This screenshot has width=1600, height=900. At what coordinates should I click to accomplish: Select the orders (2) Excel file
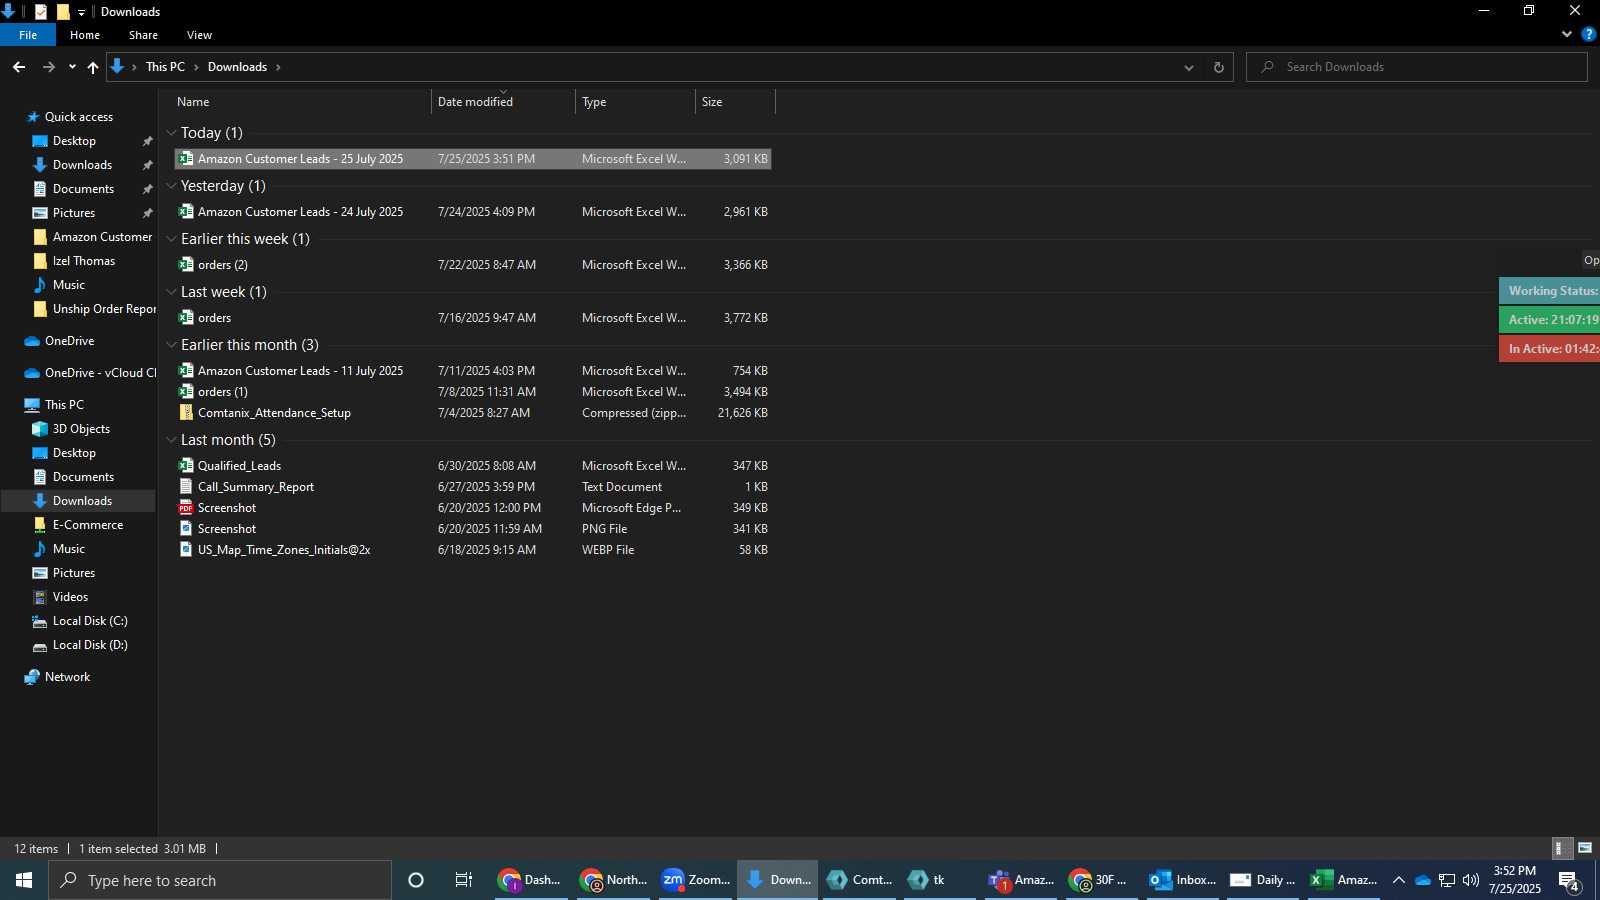(473, 265)
